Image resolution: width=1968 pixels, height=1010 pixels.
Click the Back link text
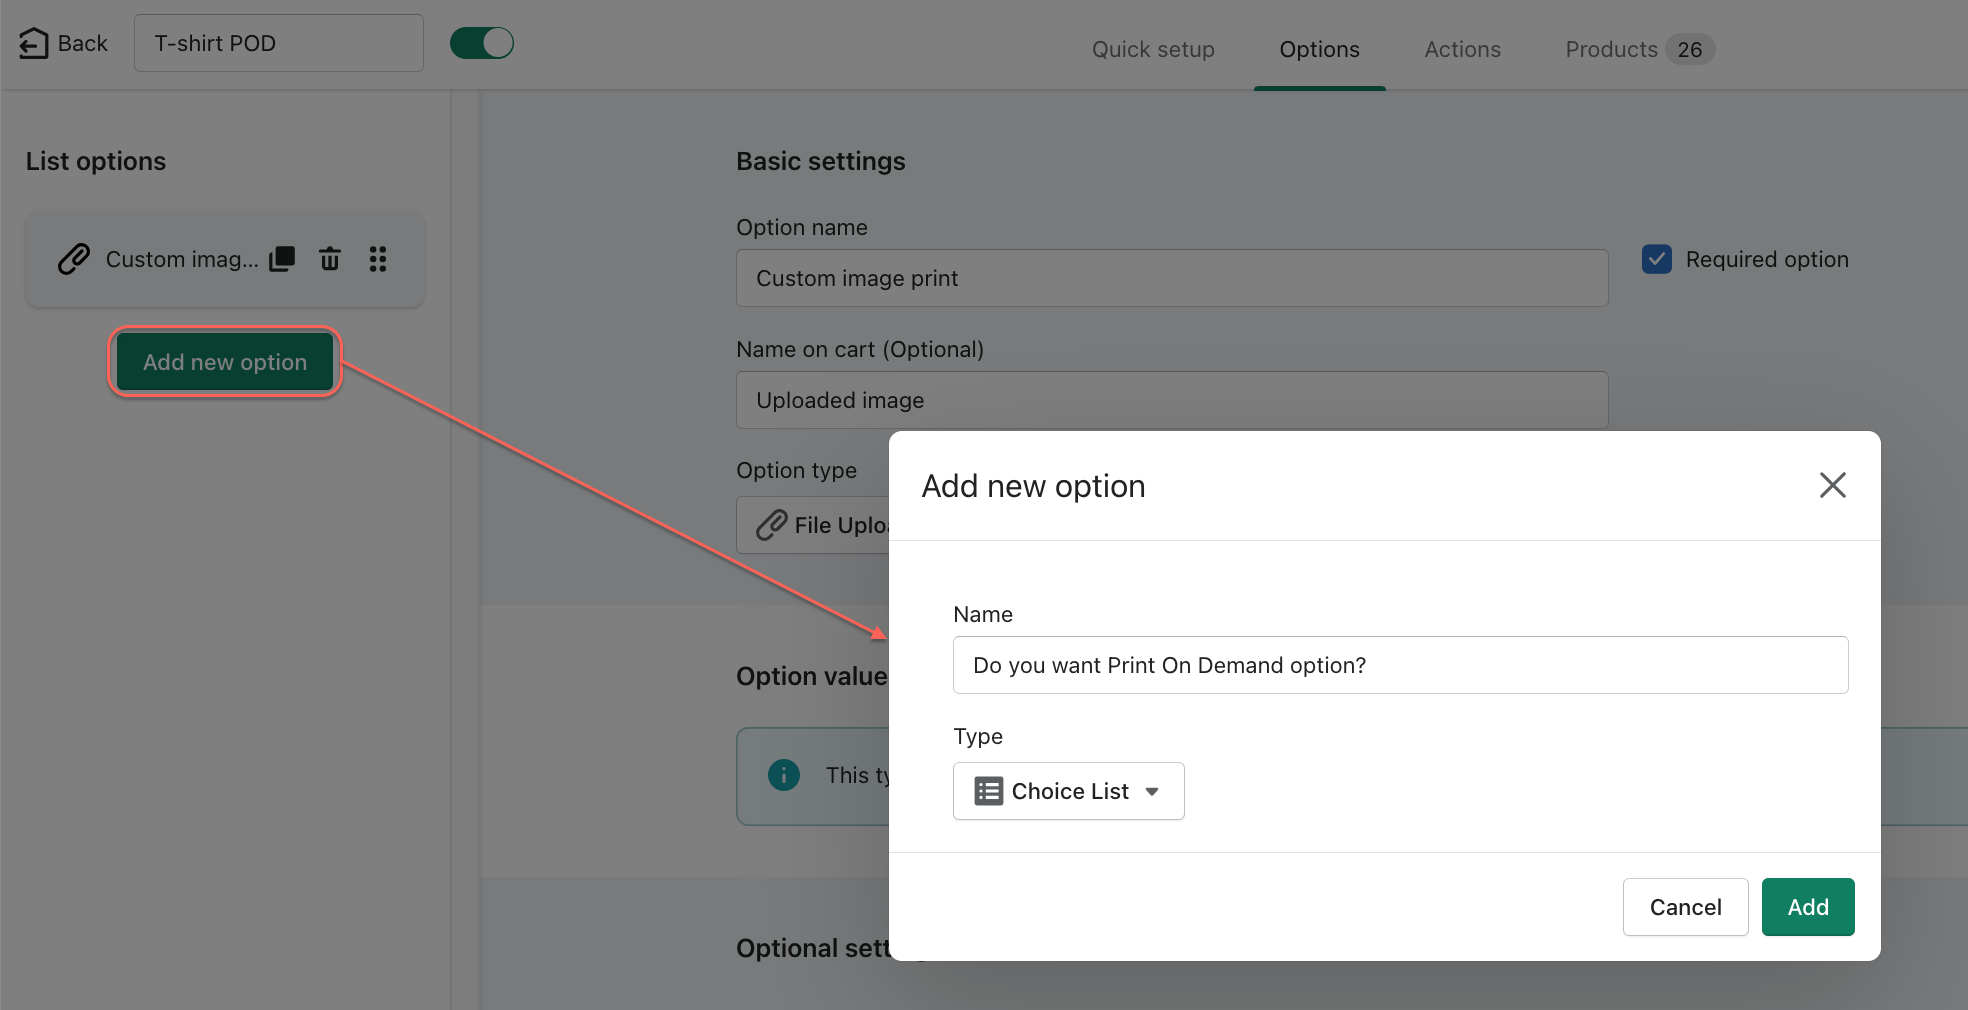coord(83,43)
